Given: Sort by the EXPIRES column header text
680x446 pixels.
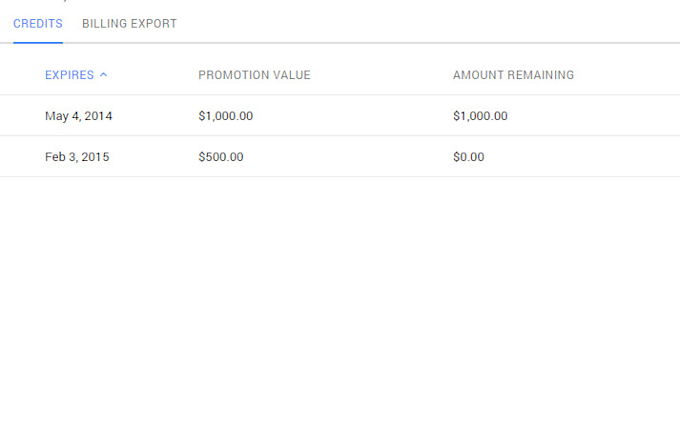Looking at the screenshot, I should (x=69, y=75).
